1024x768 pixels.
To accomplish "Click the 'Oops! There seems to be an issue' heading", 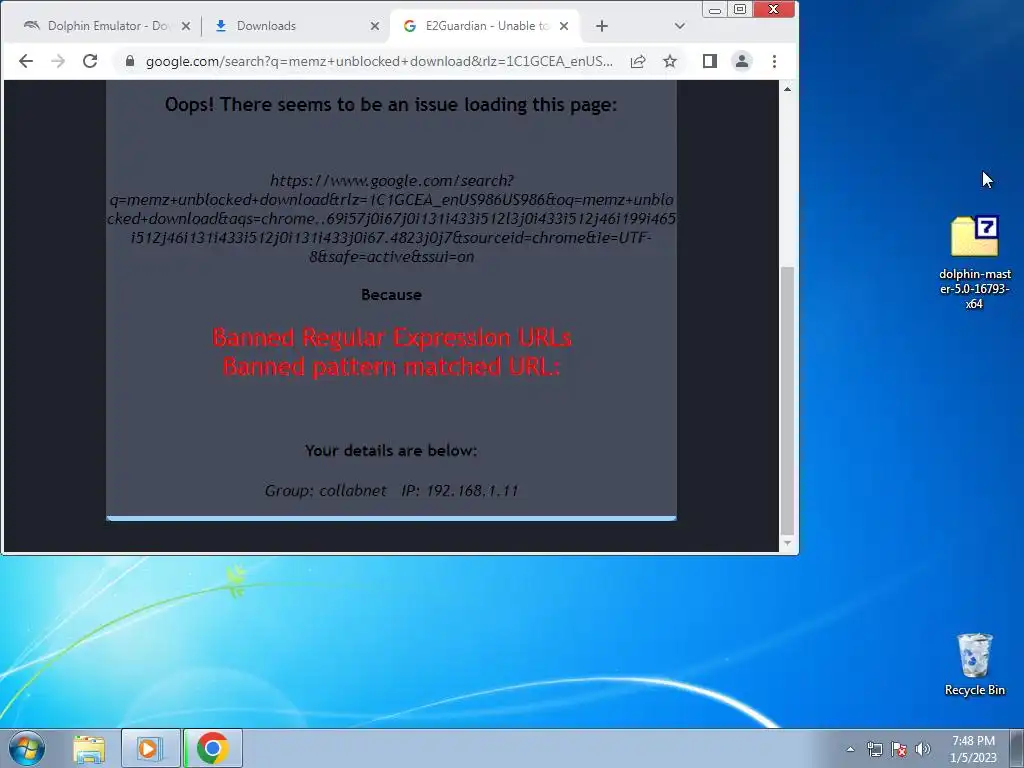I will click(x=391, y=104).
